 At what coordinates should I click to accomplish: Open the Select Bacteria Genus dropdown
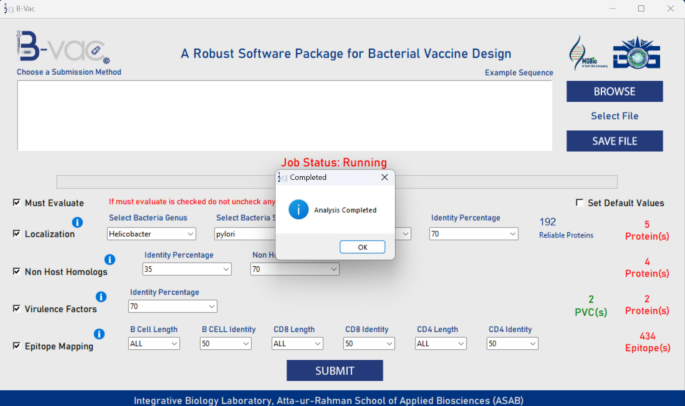151,234
